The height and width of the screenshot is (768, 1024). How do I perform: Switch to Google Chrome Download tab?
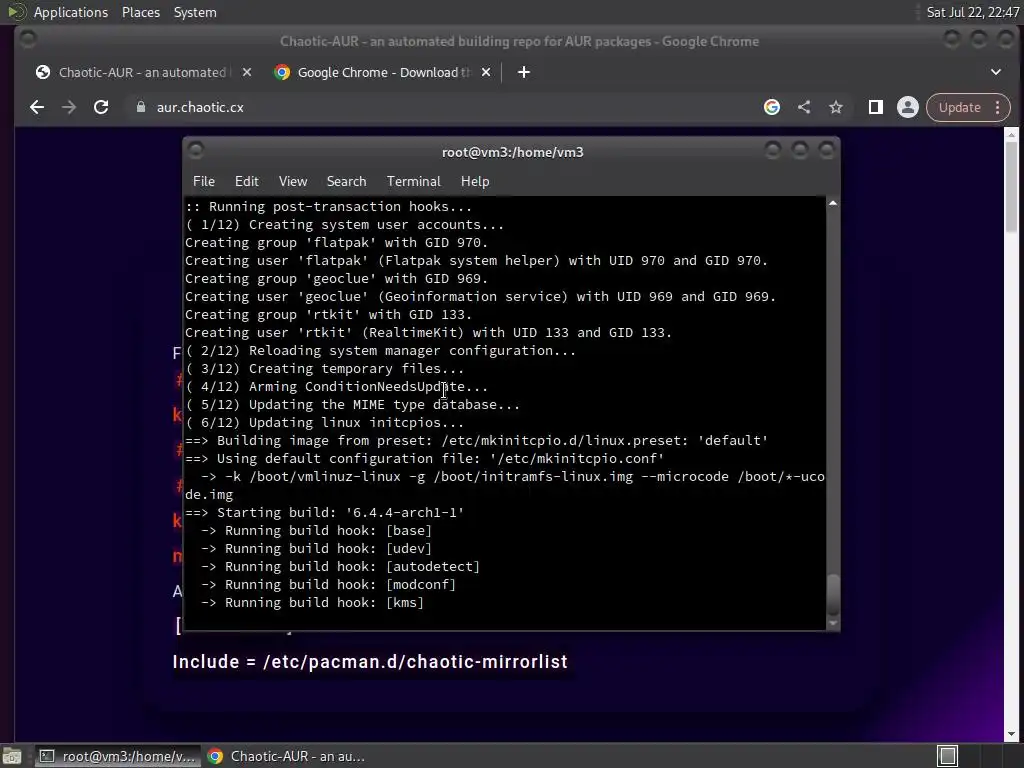(384, 72)
